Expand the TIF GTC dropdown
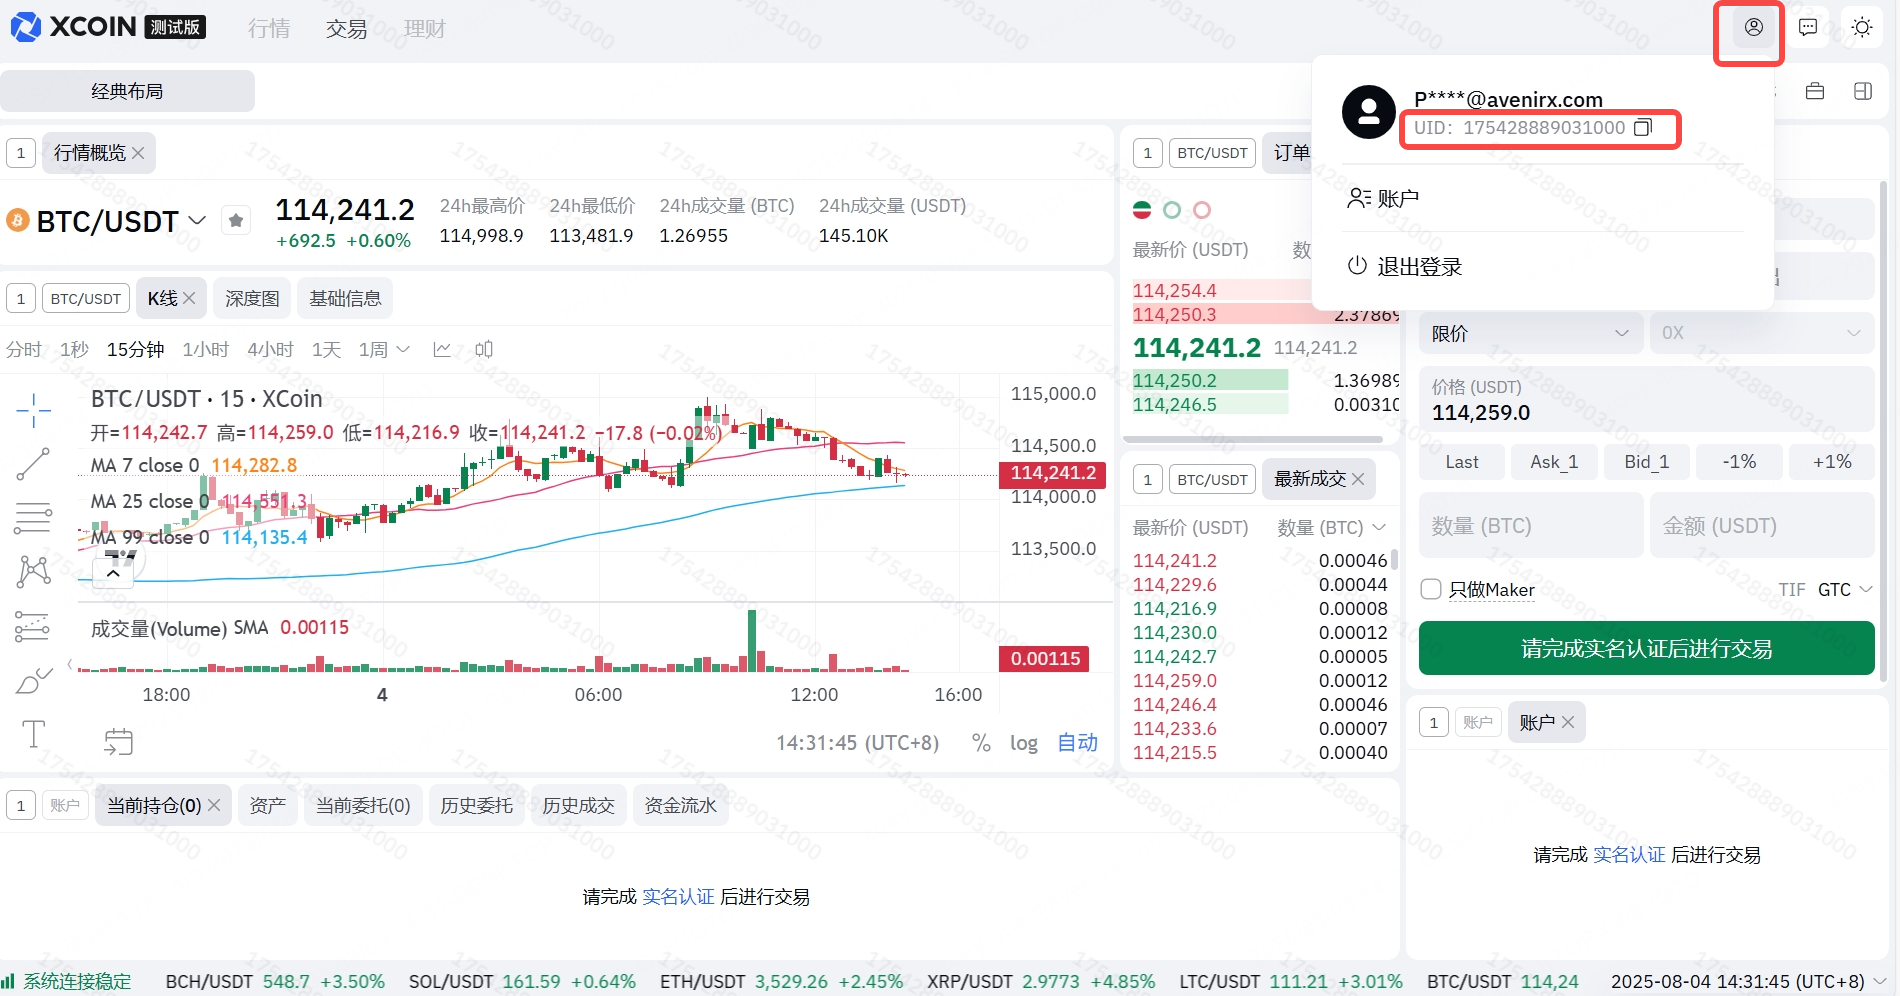Image resolution: width=1900 pixels, height=996 pixels. point(1844,590)
